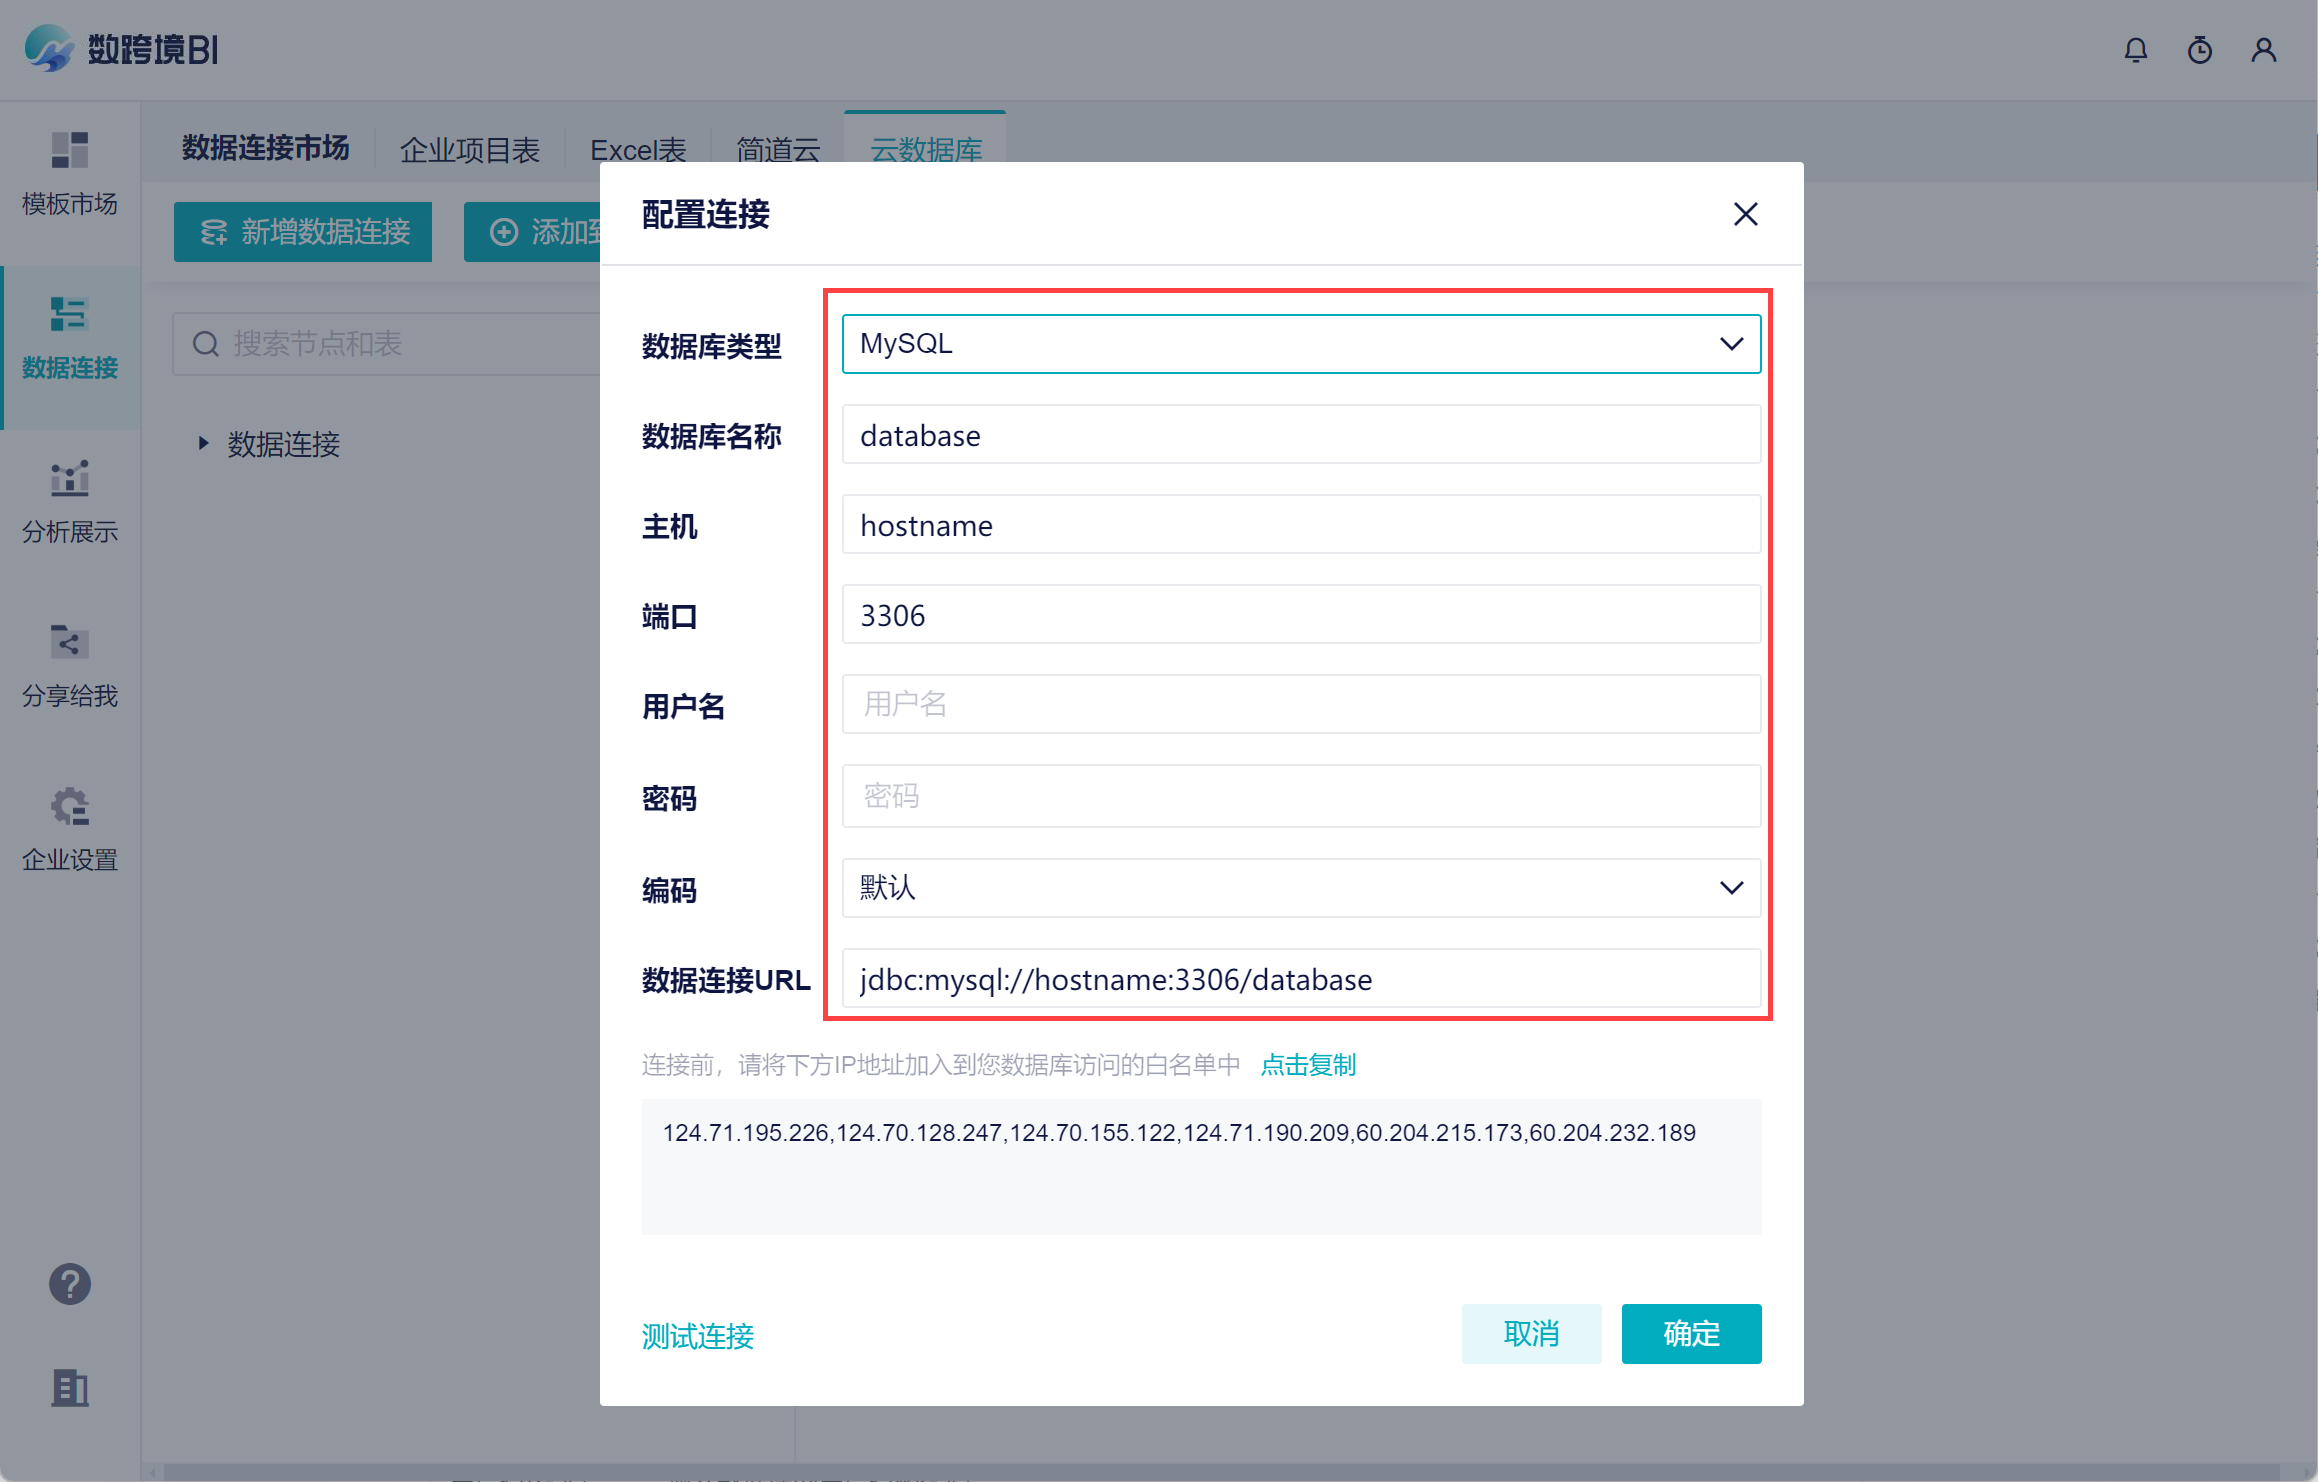Open the 编码 默认 dropdown

coord(1300,888)
